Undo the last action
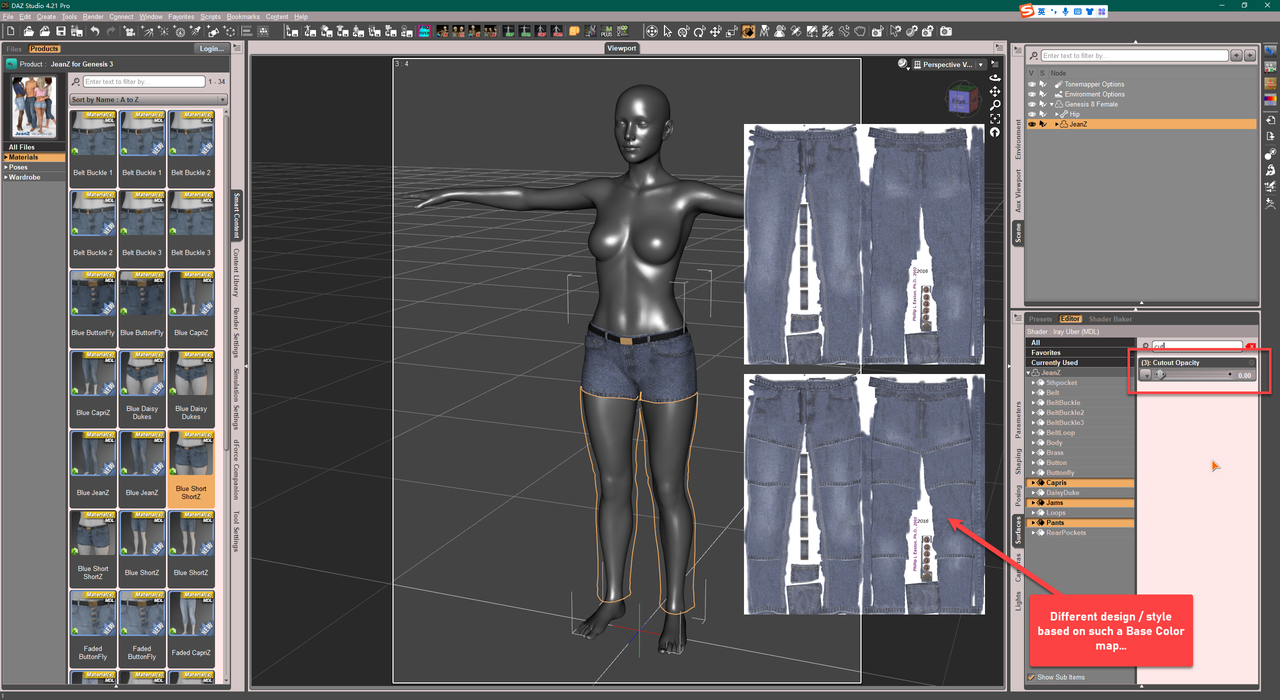Image resolution: width=1280 pixels, height=700 pixels. 94,31
